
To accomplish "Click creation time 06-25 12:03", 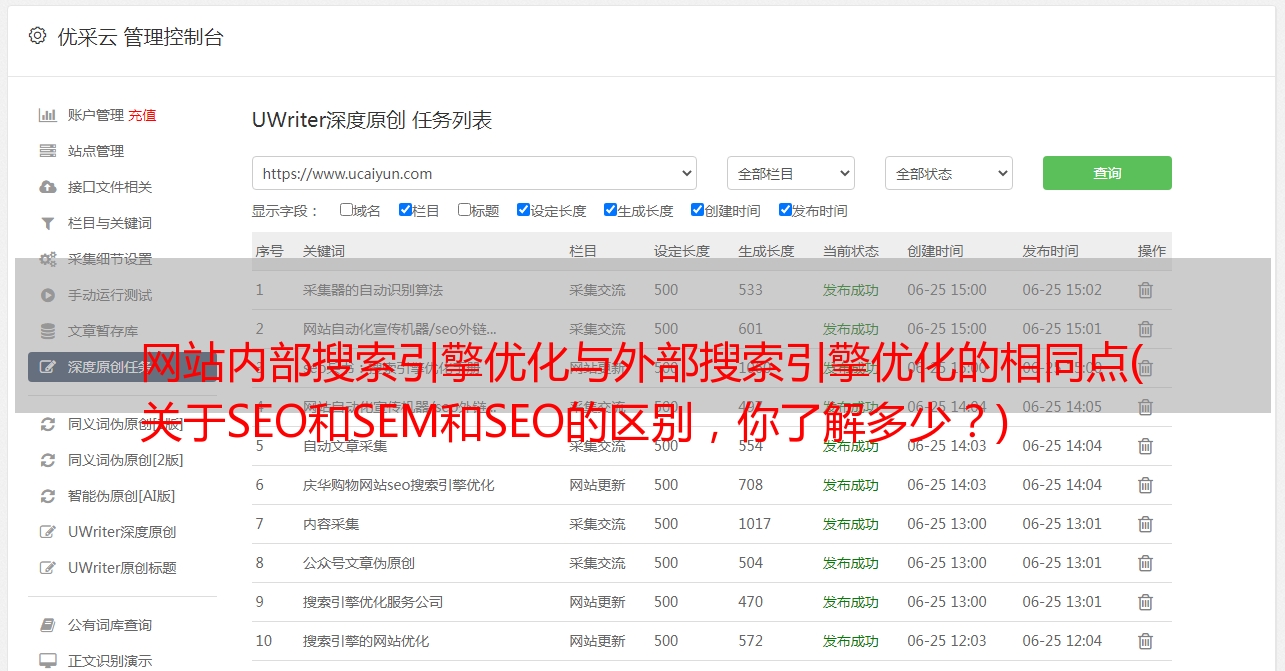I will pos(947,641).
